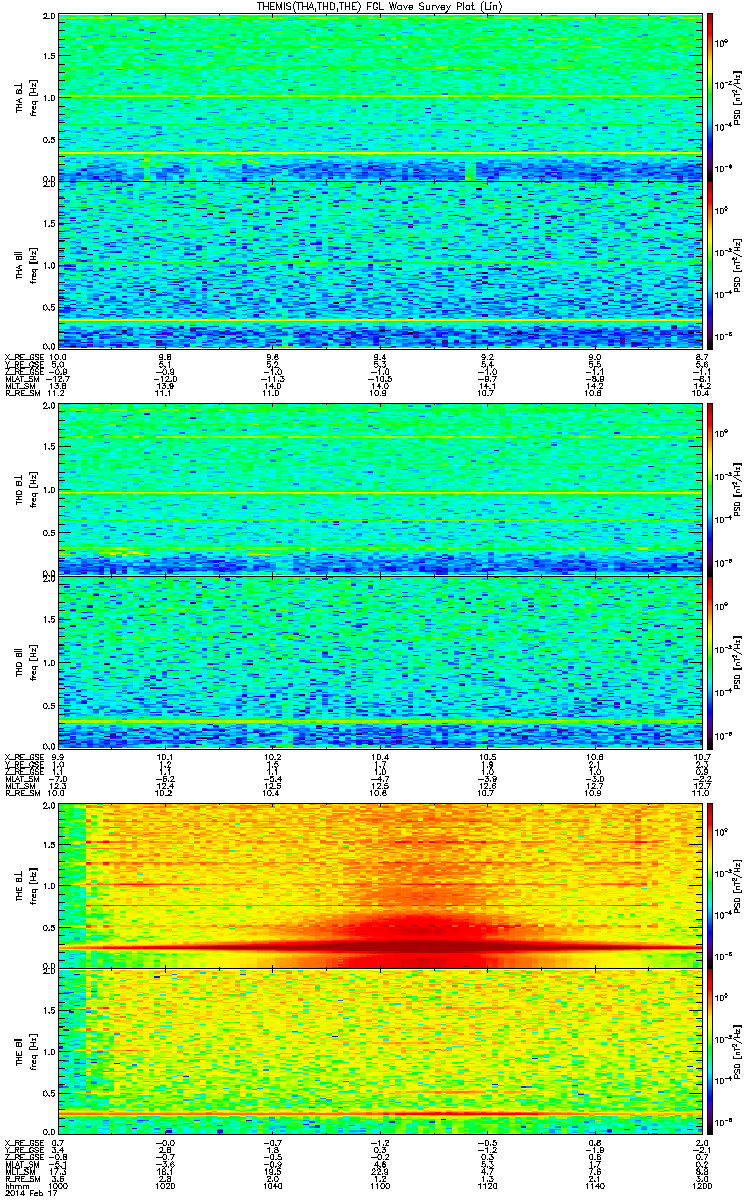
Task: Click the 1120 time tick label
Action: pos(487,1186)
